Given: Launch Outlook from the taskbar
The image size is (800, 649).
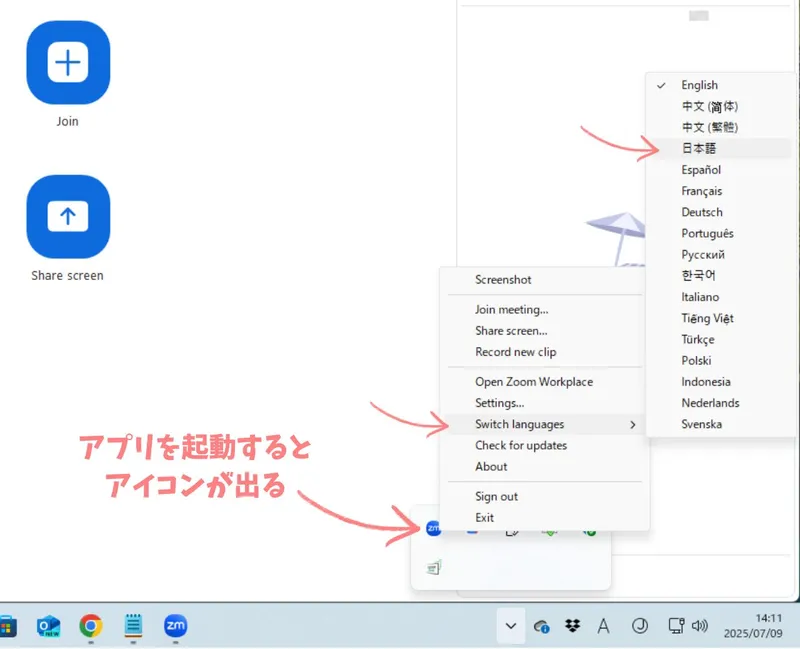Looking at the screenshot, I should [x=48, y=626].
